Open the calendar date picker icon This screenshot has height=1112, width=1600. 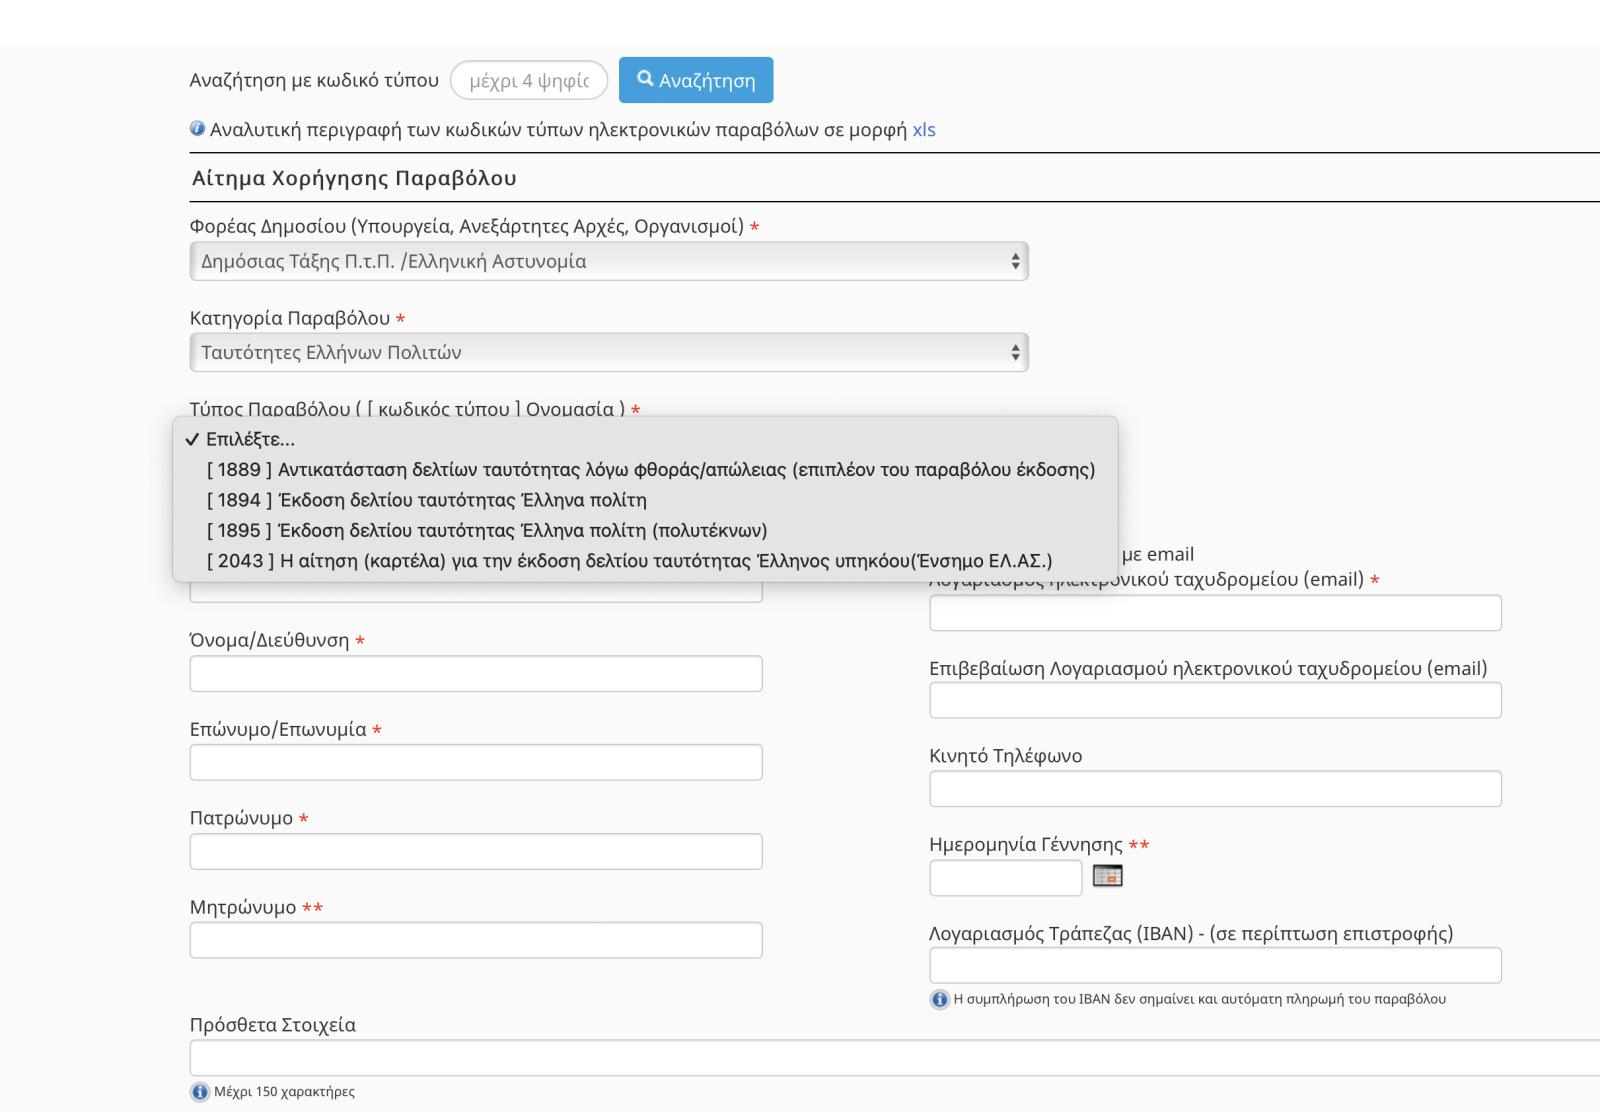tap(1108, 876)
